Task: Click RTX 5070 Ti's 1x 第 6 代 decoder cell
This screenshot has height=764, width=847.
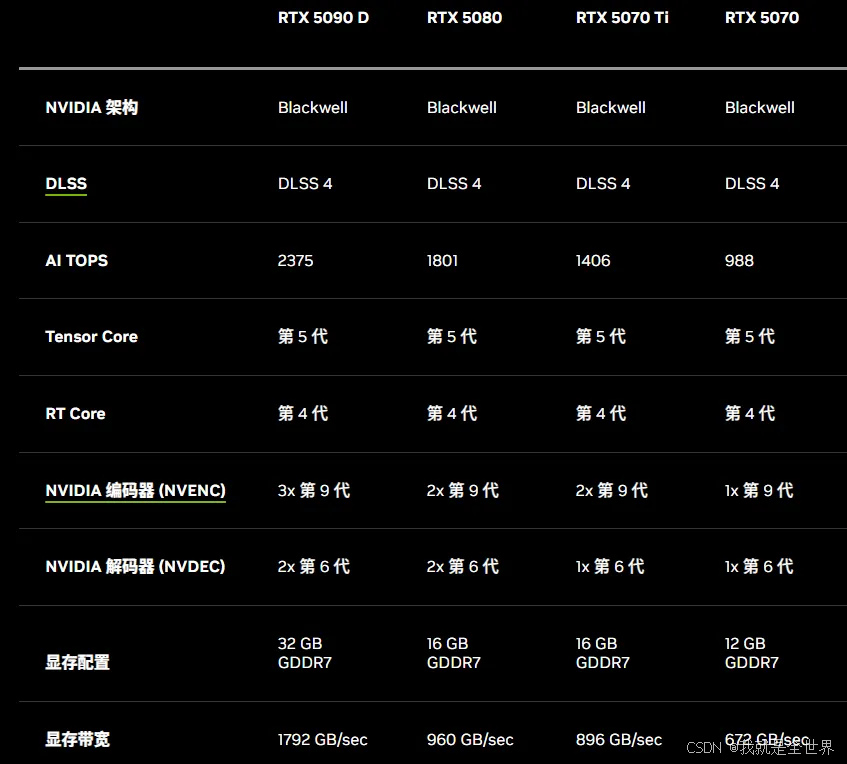Action: click(610, 567)
